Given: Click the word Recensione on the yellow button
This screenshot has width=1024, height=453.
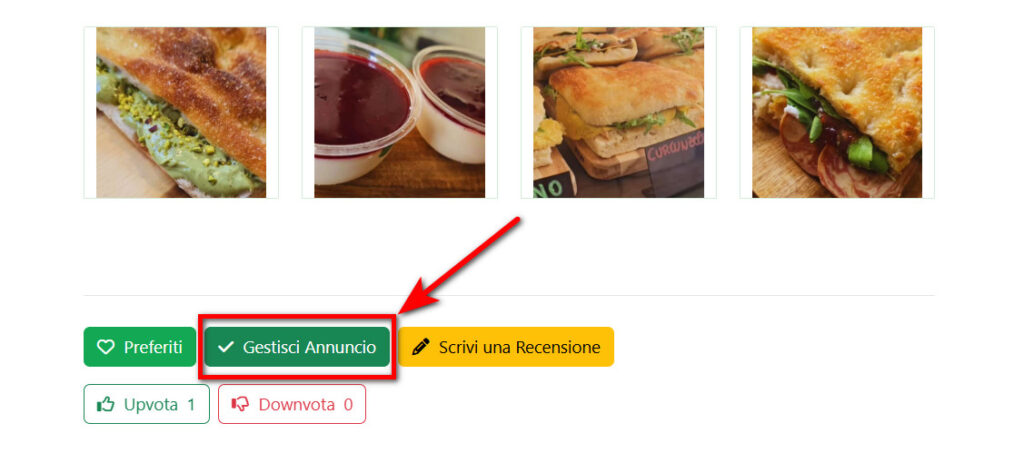Looking at the screenshot, I should (x=558, y=347).
